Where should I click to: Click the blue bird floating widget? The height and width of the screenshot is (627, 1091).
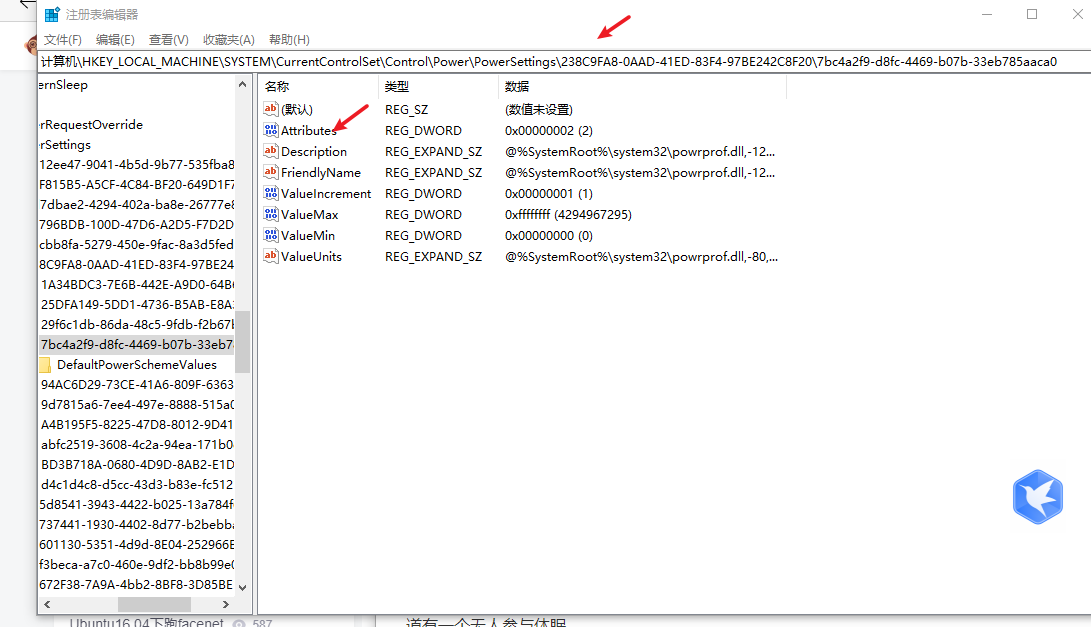tap(1037, 497)
